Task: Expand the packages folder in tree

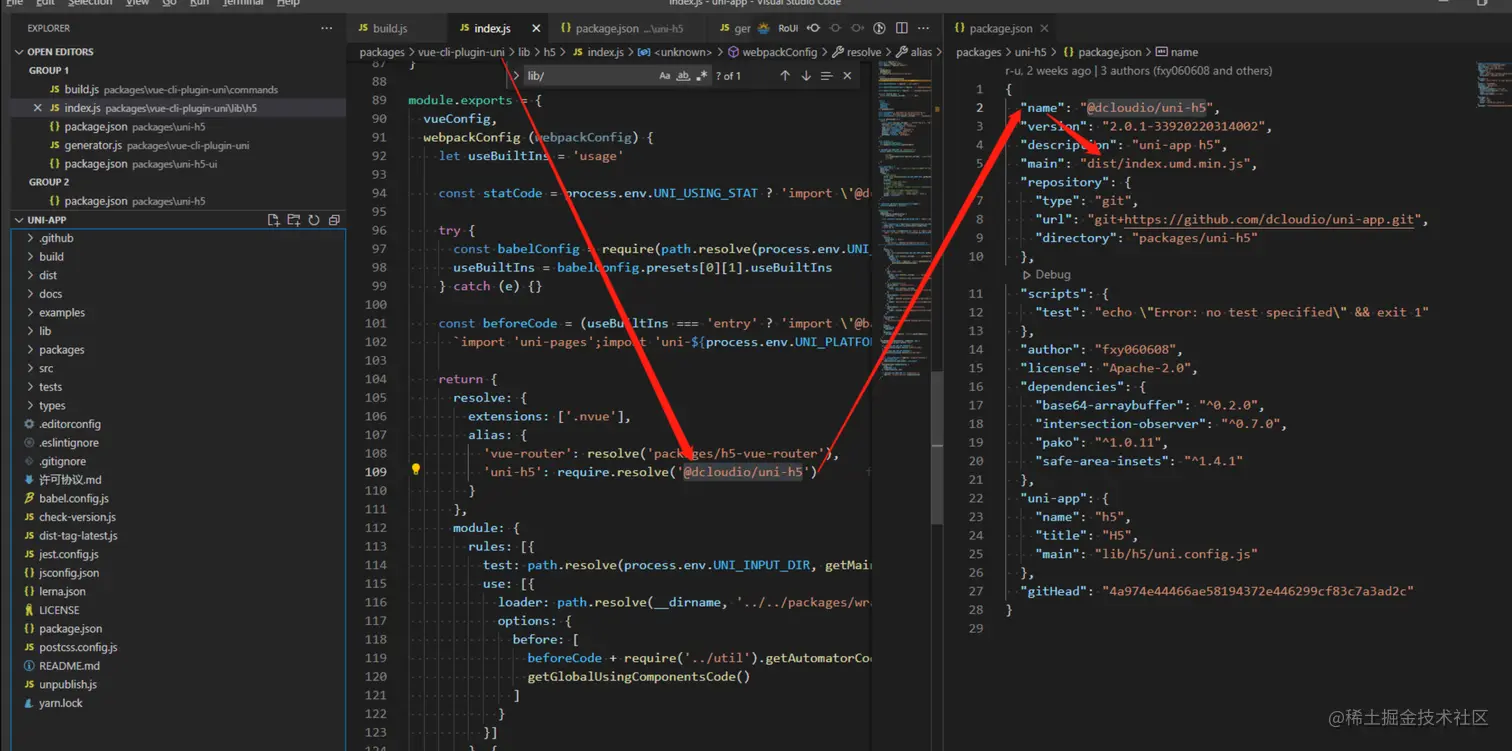Action: tap(61, 350)
